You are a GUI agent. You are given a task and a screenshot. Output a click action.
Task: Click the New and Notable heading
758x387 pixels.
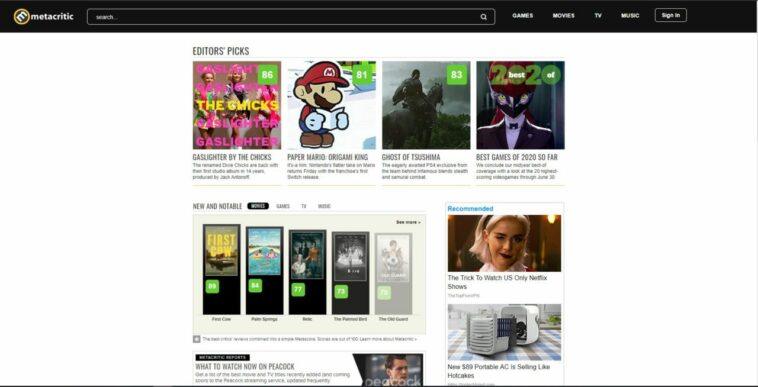coord(218,206)
